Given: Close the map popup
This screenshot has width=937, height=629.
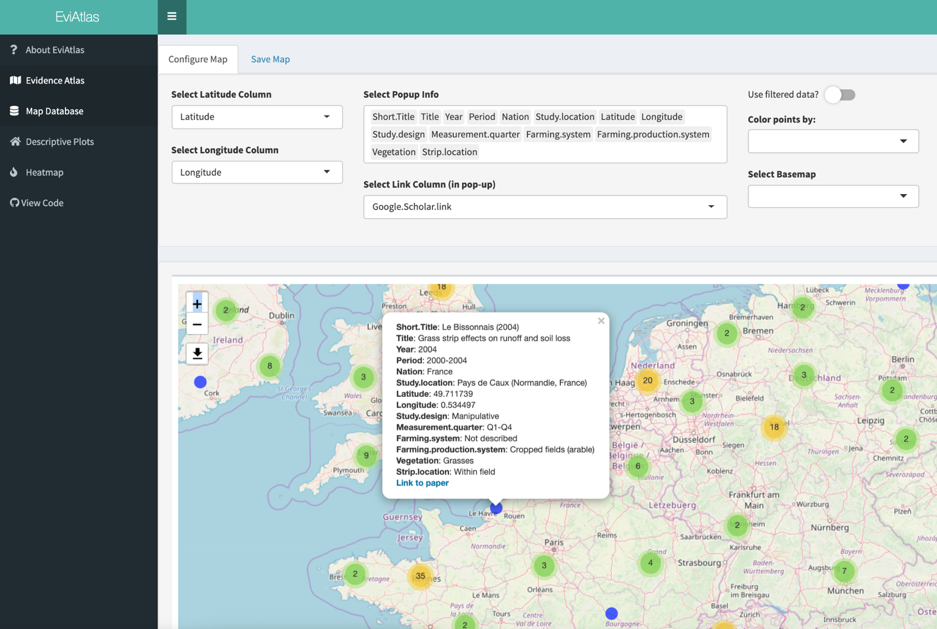Looking at the screenshot, I should [x=601, y=321].
